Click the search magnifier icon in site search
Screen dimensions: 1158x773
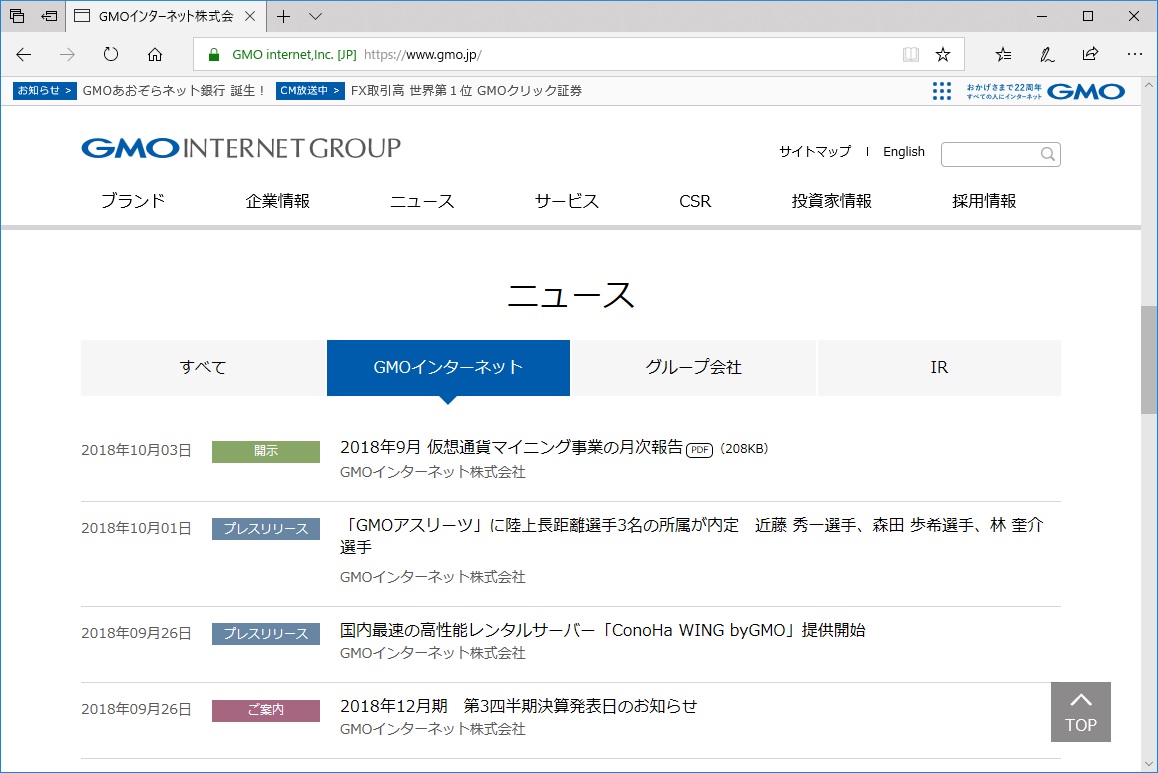(x=1047, y=154)
